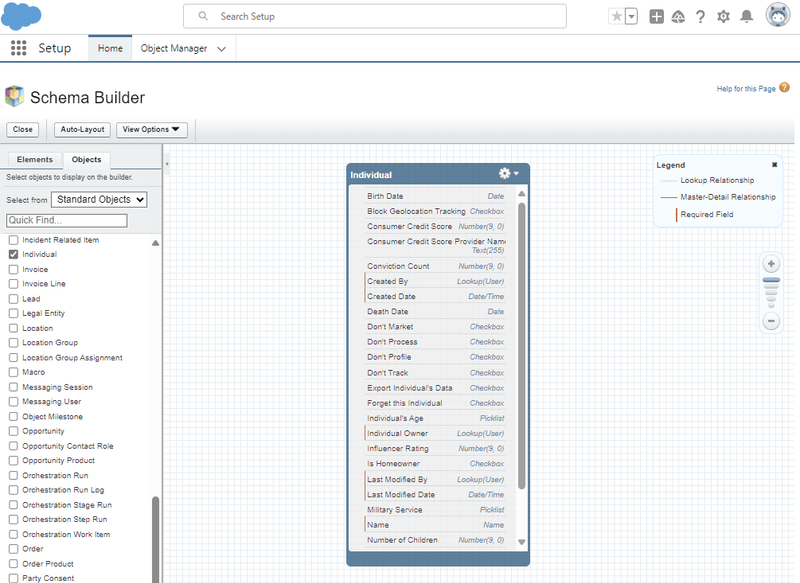Open the Standard Objects select dropdown
Image resolution: width=800 pixels, height=583 pixels.
pyautogui.click(x=99, y=199)
